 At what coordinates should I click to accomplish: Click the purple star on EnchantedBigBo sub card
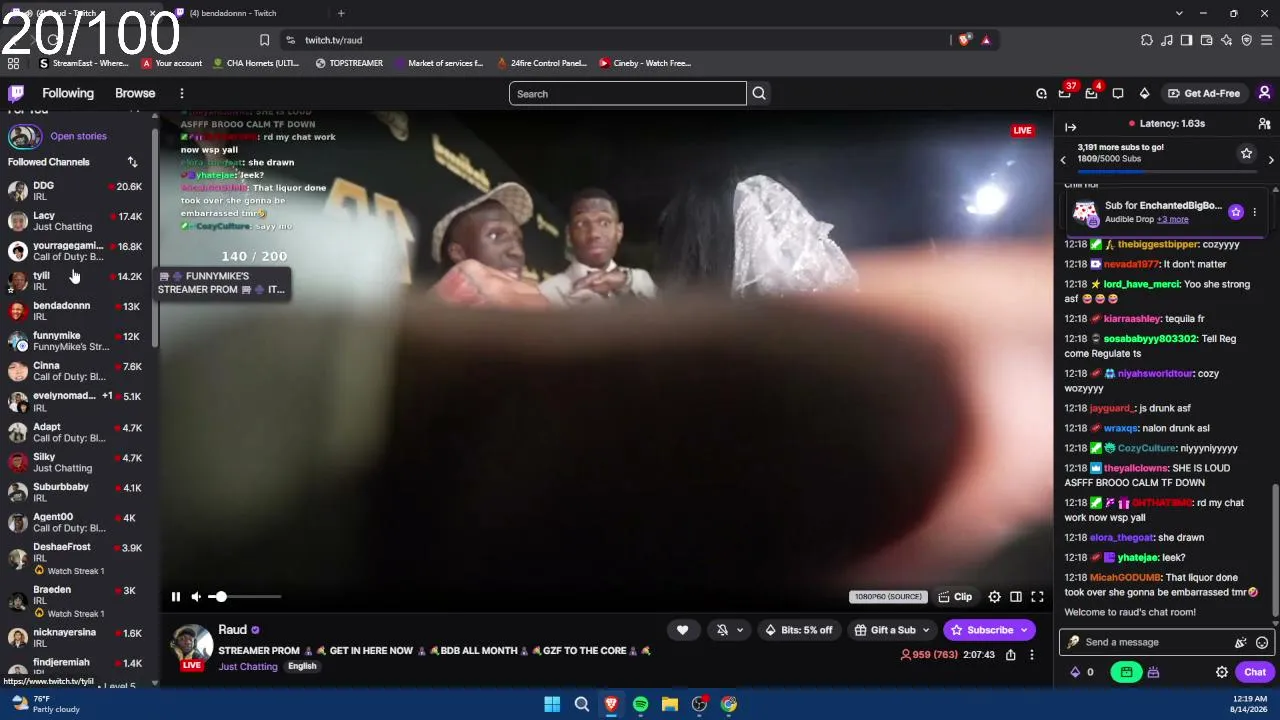1236,212
